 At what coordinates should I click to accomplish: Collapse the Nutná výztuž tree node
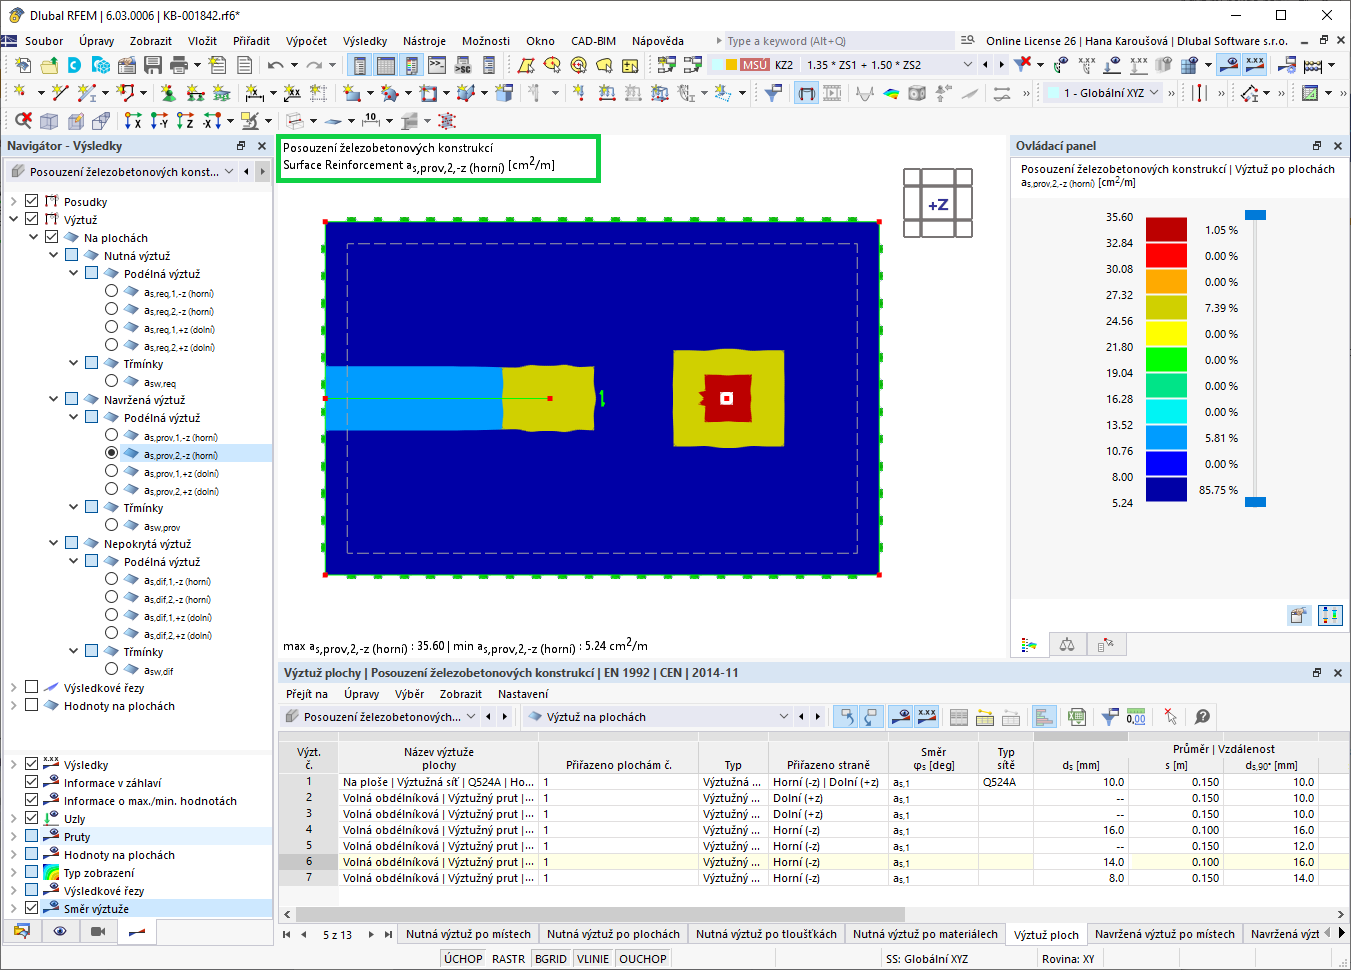pyautogui.click(x=54, y=255)
